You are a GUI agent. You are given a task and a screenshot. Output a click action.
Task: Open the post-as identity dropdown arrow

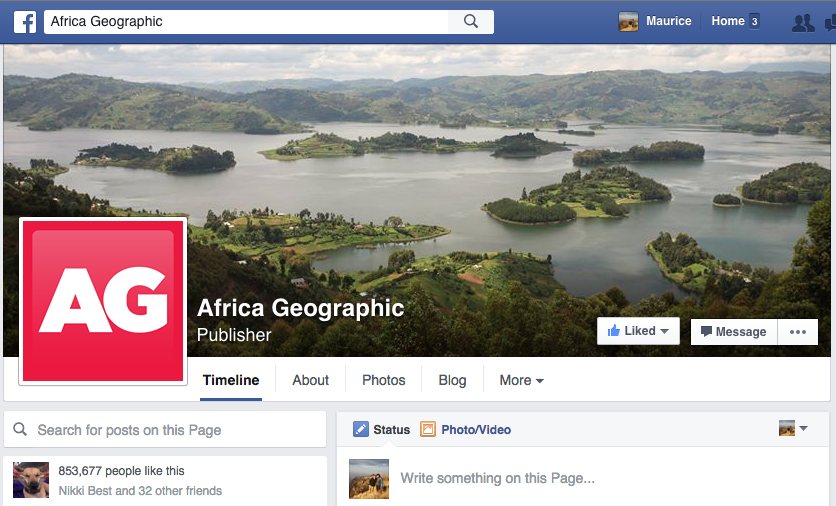pos(803,428)
